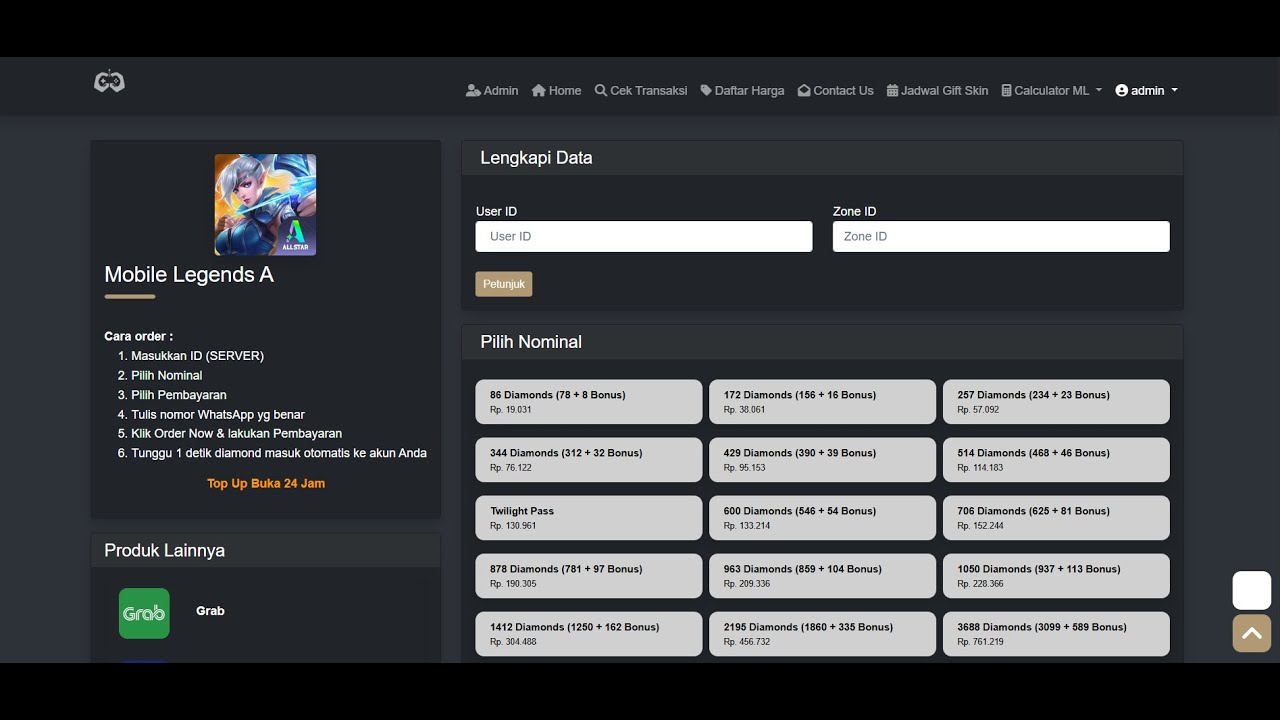Screen dimensions: 1280x720
Task: Click the scroll-to-top arrow button
Action: (1252, 633)
